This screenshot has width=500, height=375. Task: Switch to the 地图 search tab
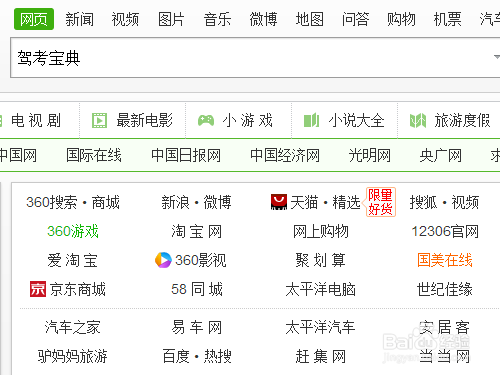[309, 19]
